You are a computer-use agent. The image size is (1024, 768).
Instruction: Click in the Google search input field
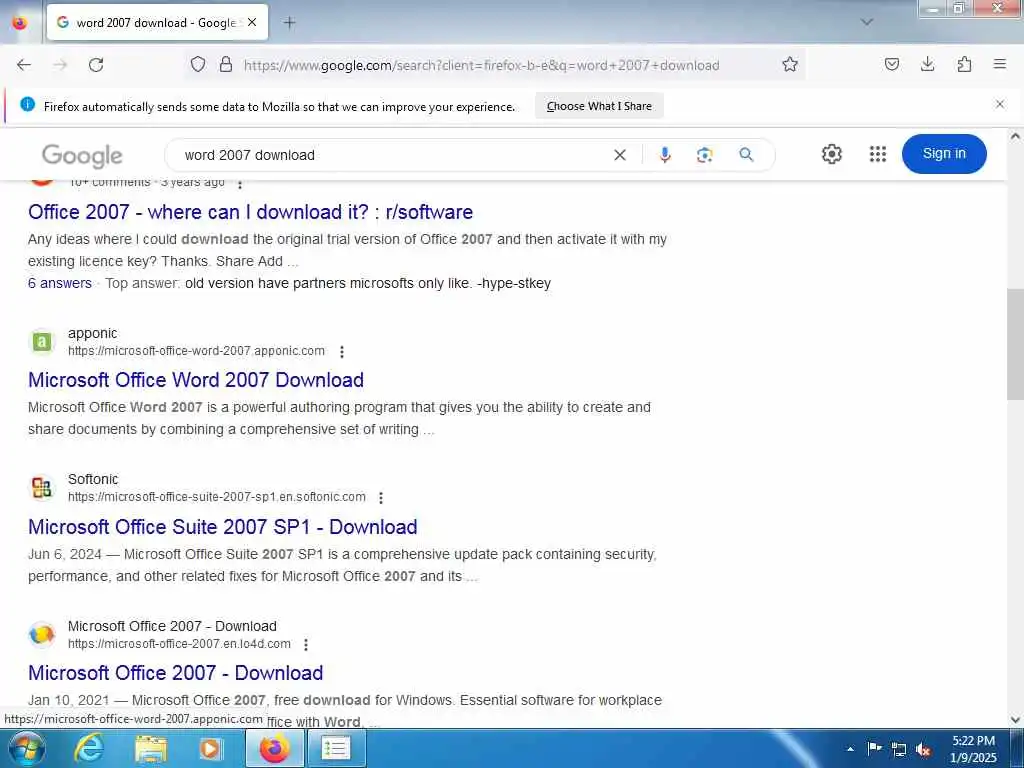click(392, 155)
